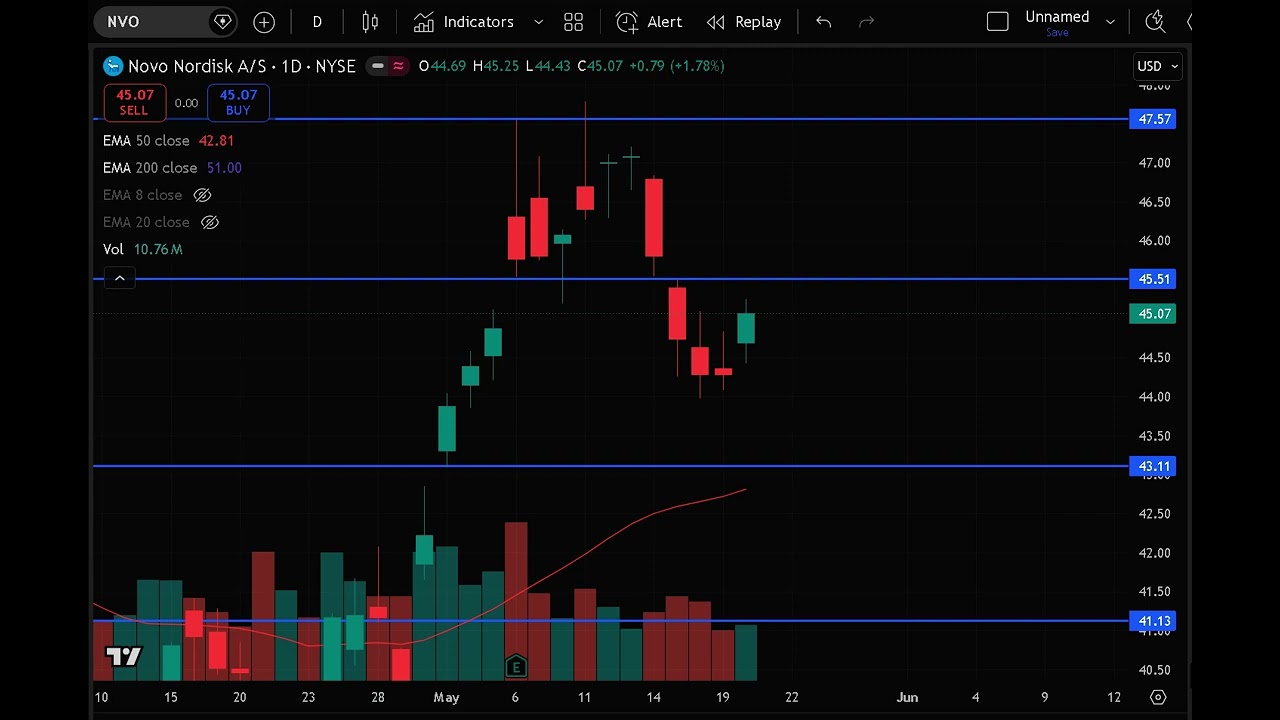
Task: Open the candlestick chart type selector
Action: pos(370,21)
